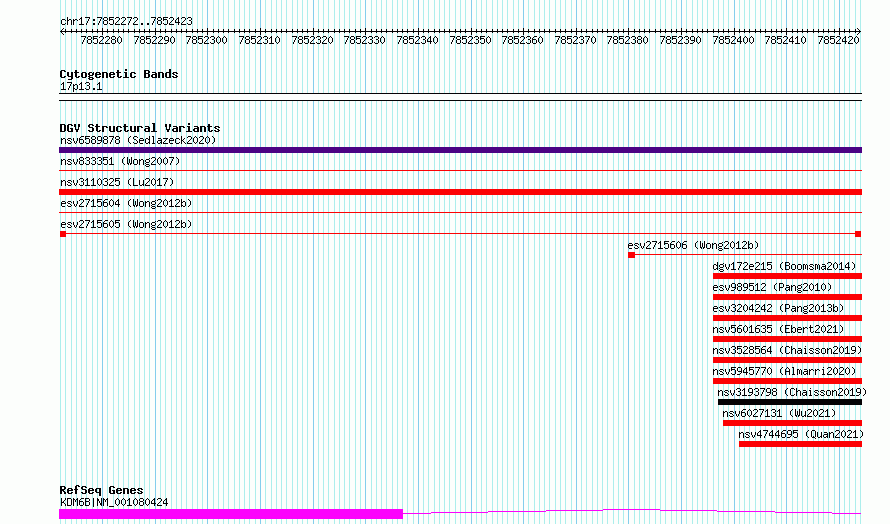Click the left red endpoint of esv2715605
This screenshot has height=524, width=890.
63,234
